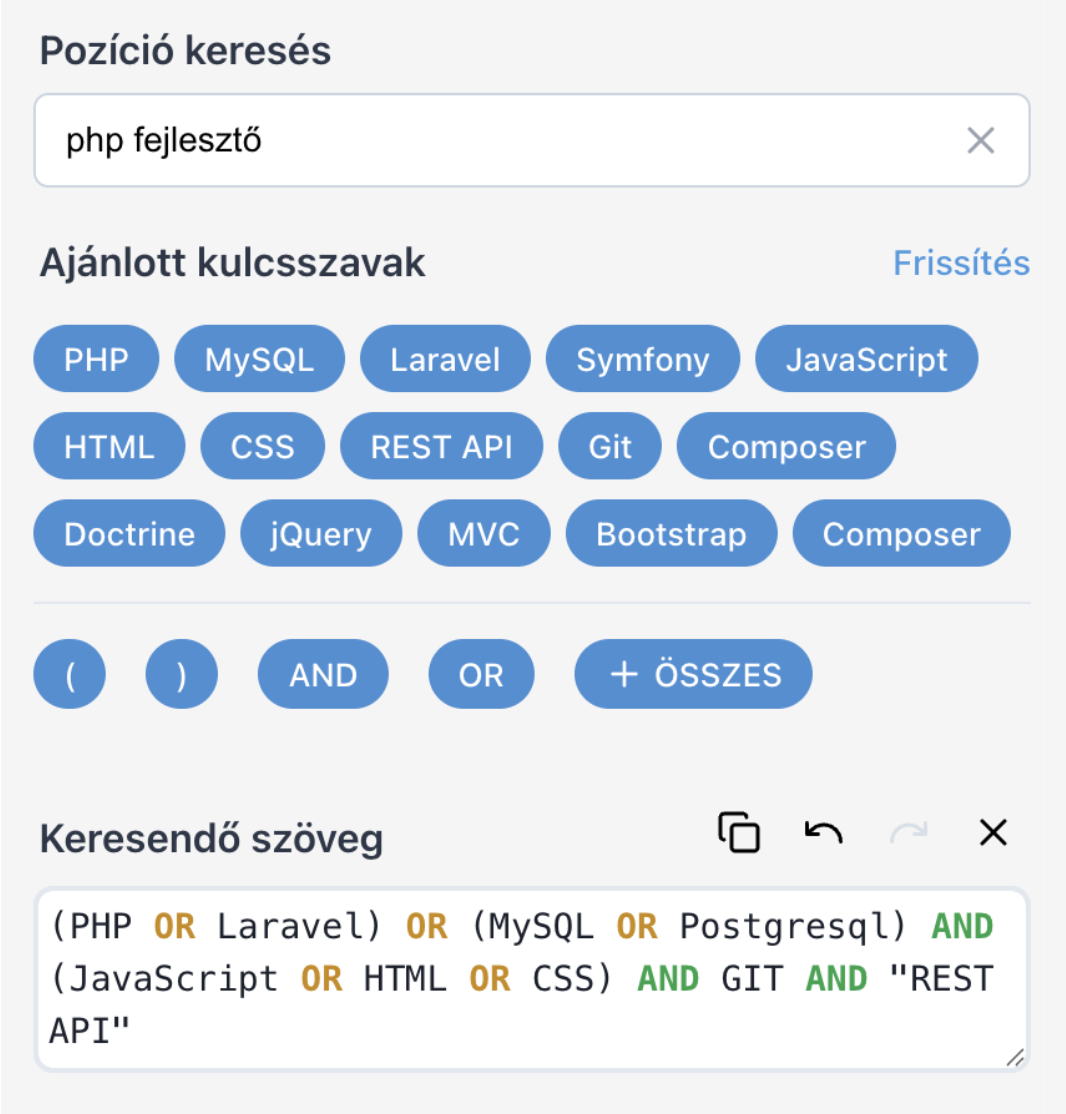Add the Bootstrap keyword chip
The image size is (1066, 1114).
pos(671,533)
